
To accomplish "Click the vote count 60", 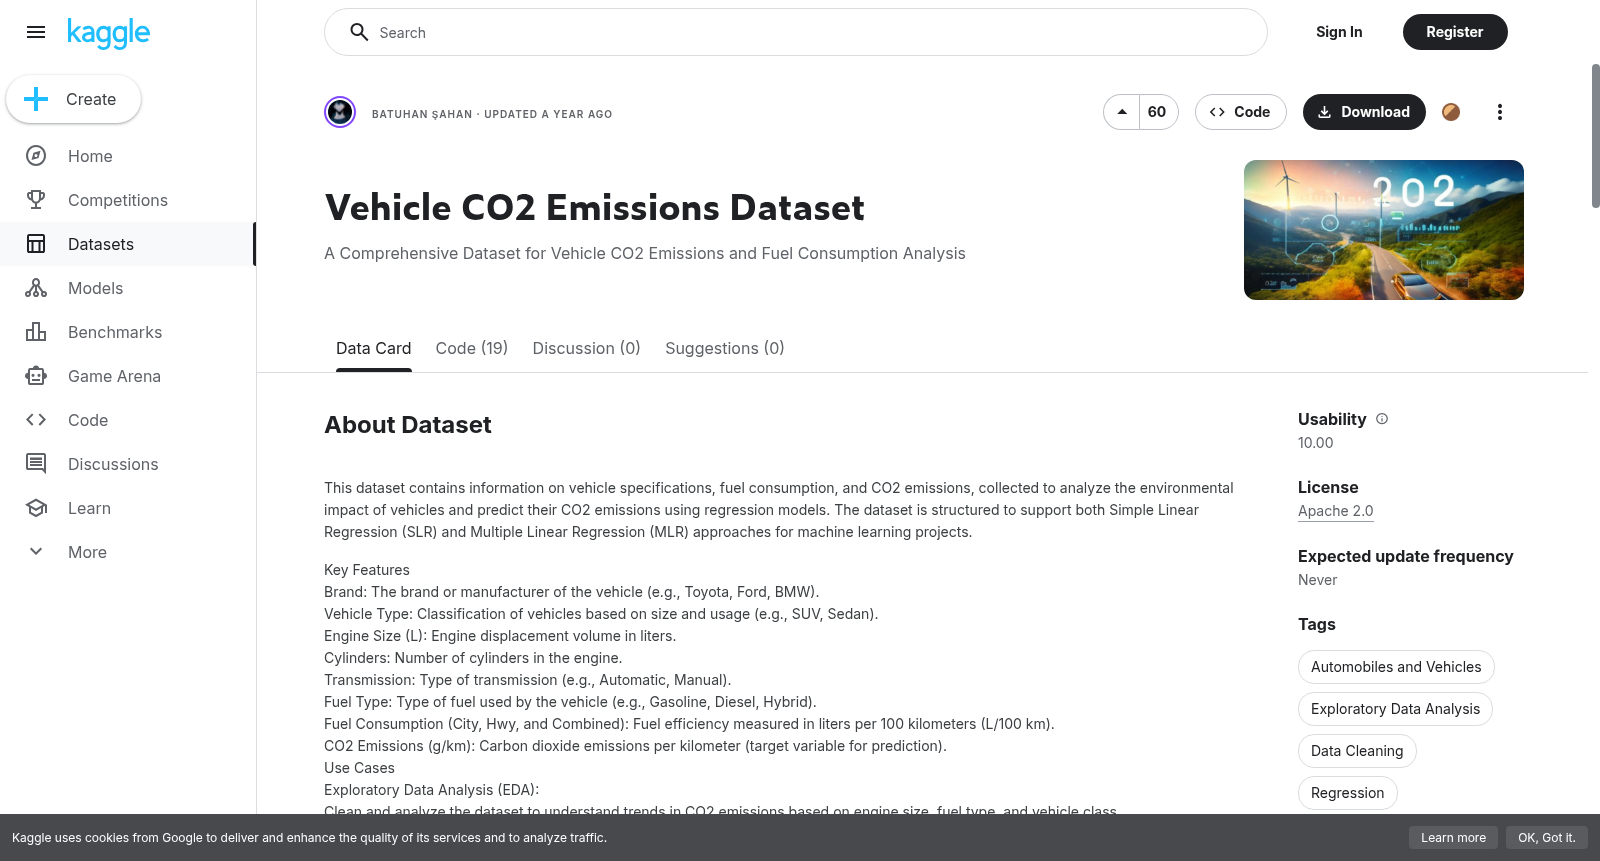I will (1157, 112).
